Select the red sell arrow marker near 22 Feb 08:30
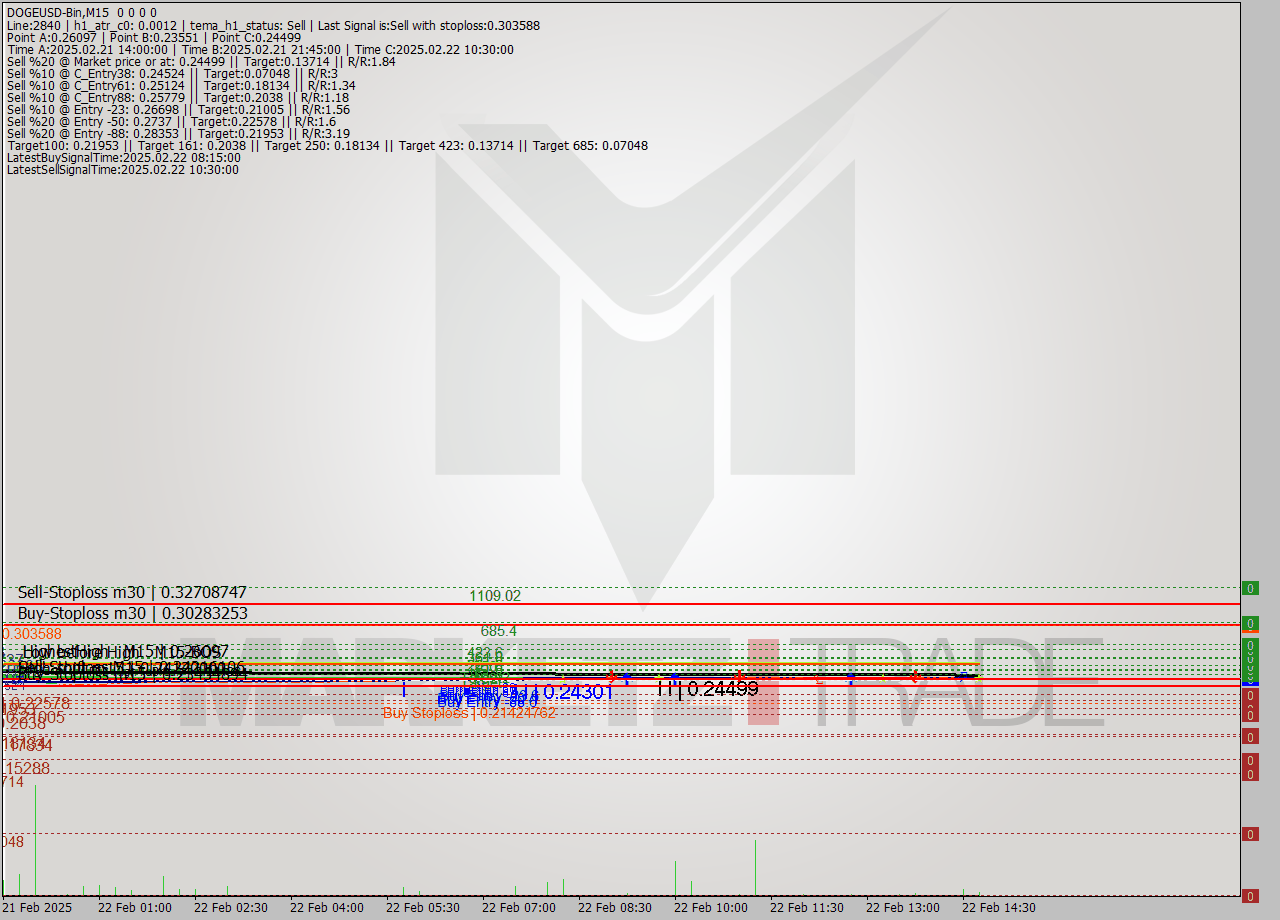This screenshot has width=1280, height=920. pos(610,676)
